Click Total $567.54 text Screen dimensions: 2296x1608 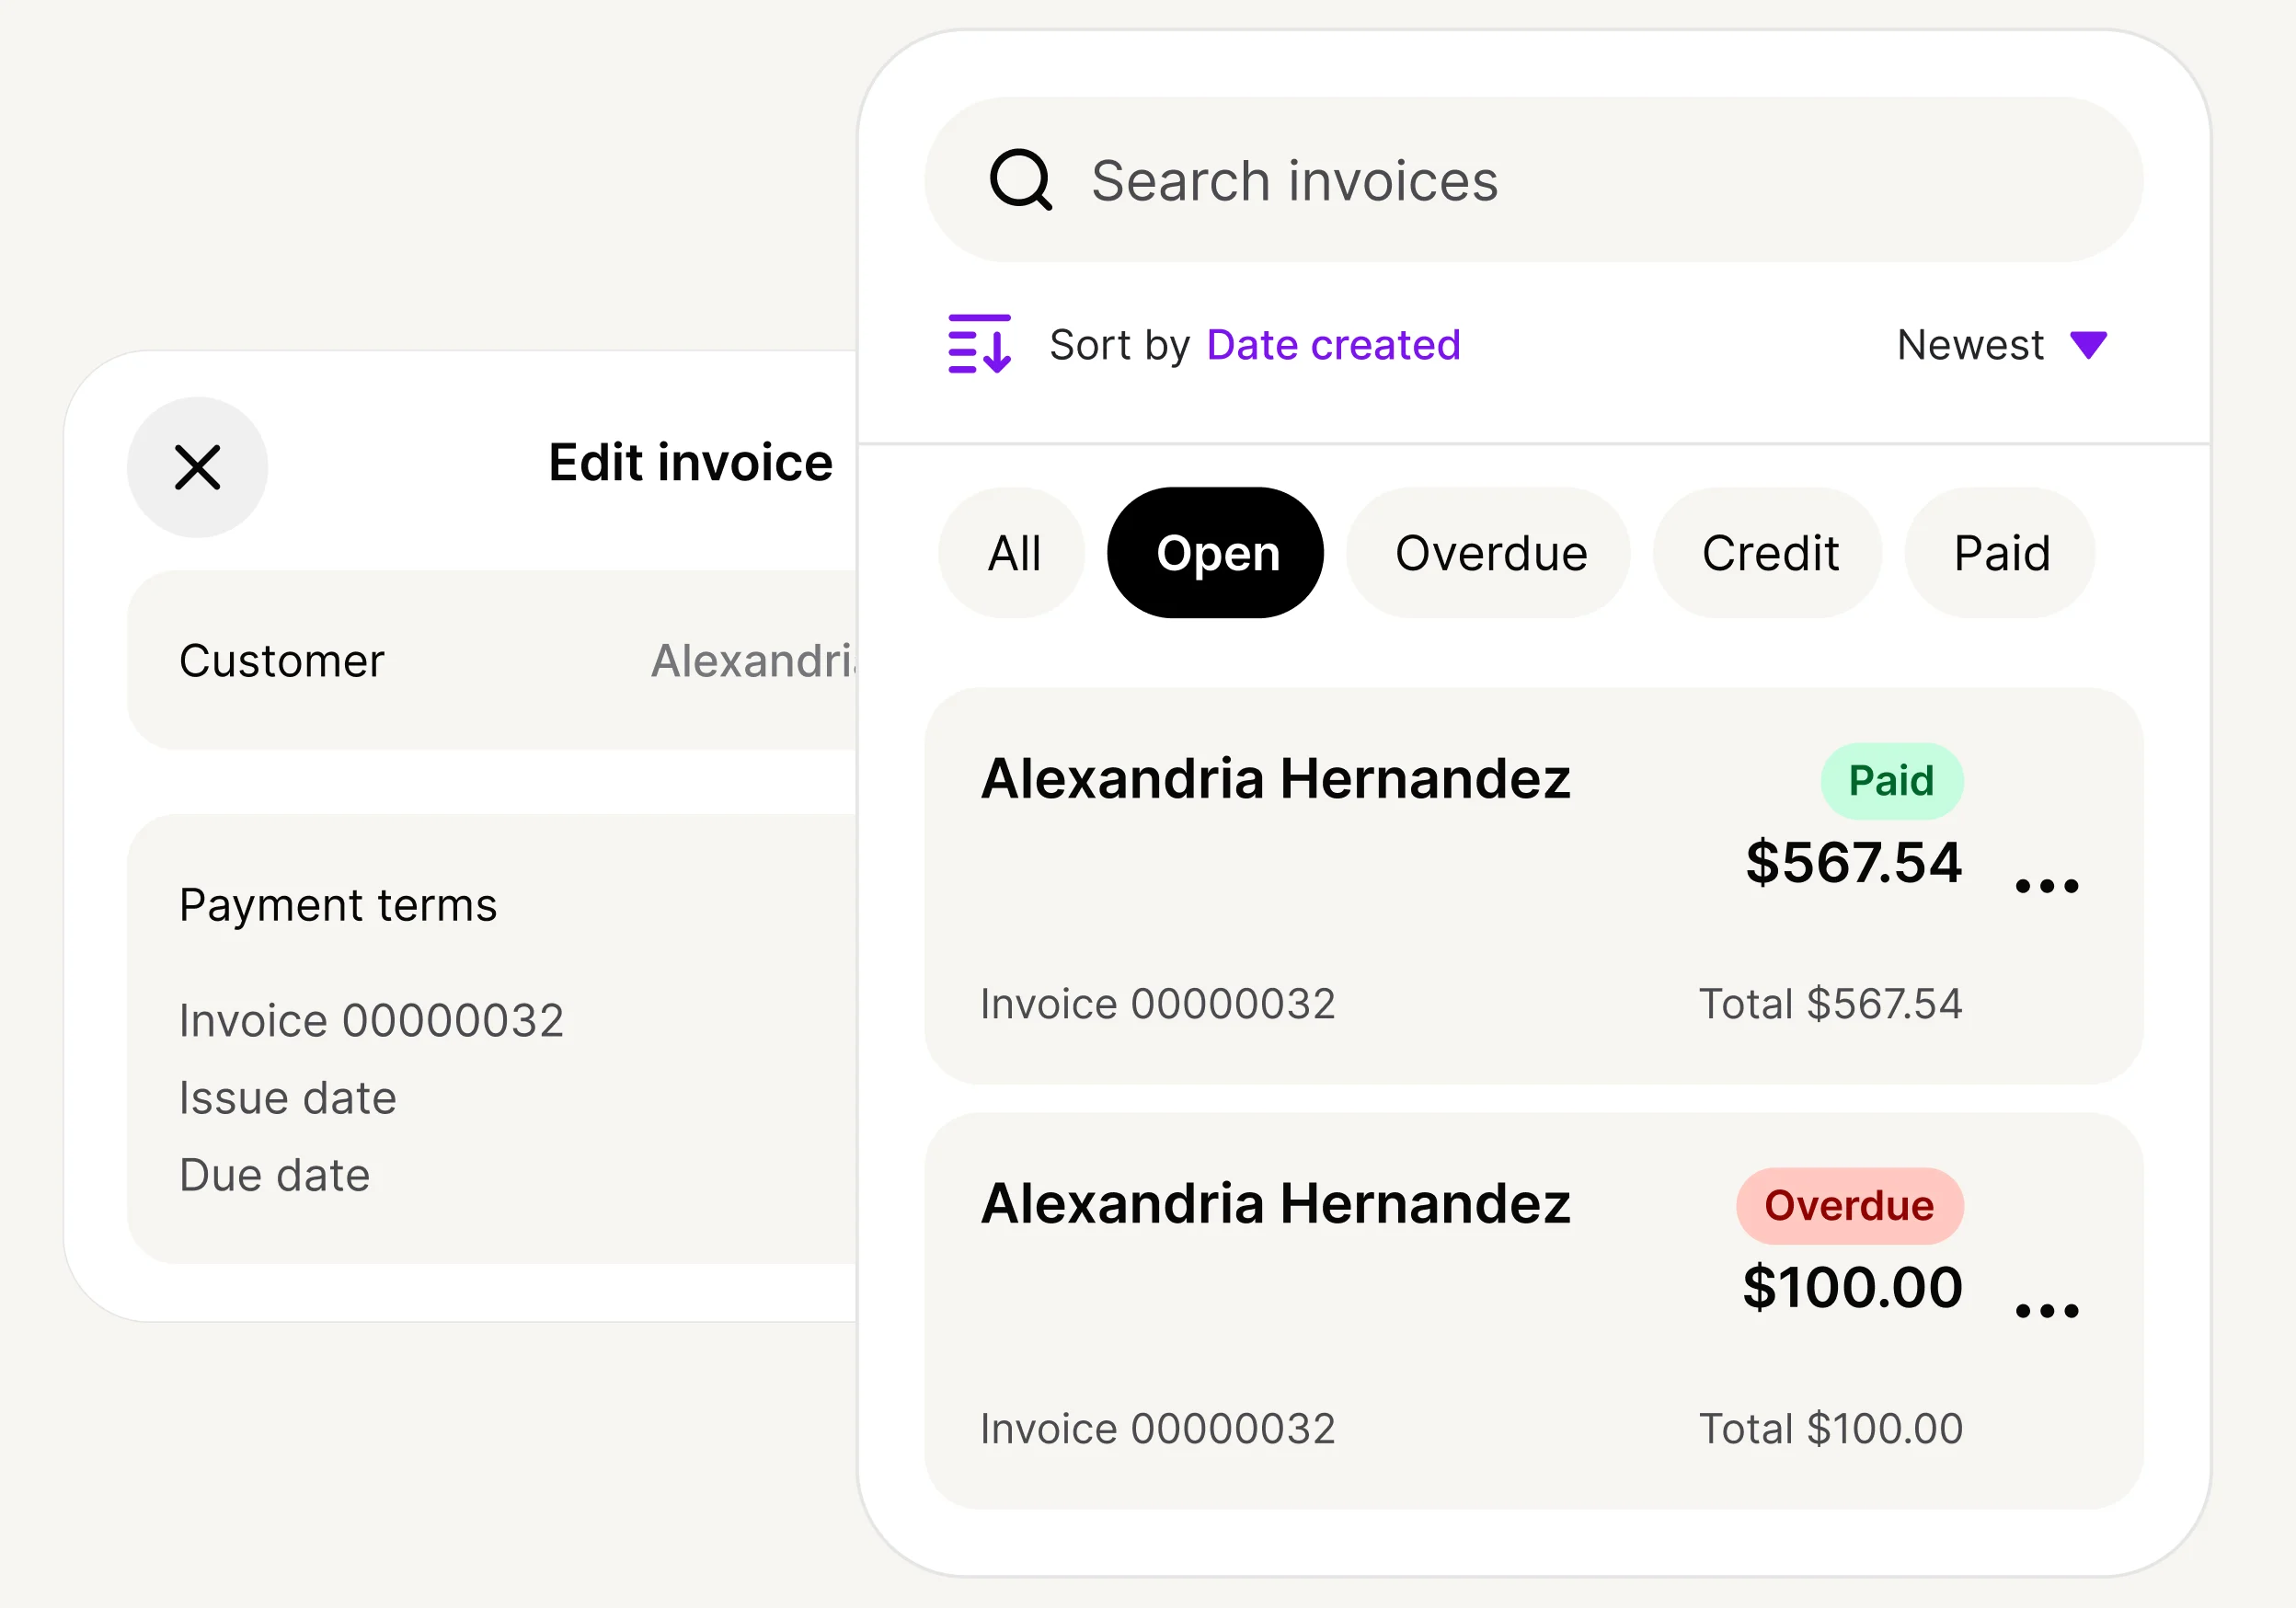pos(1830,1004)
